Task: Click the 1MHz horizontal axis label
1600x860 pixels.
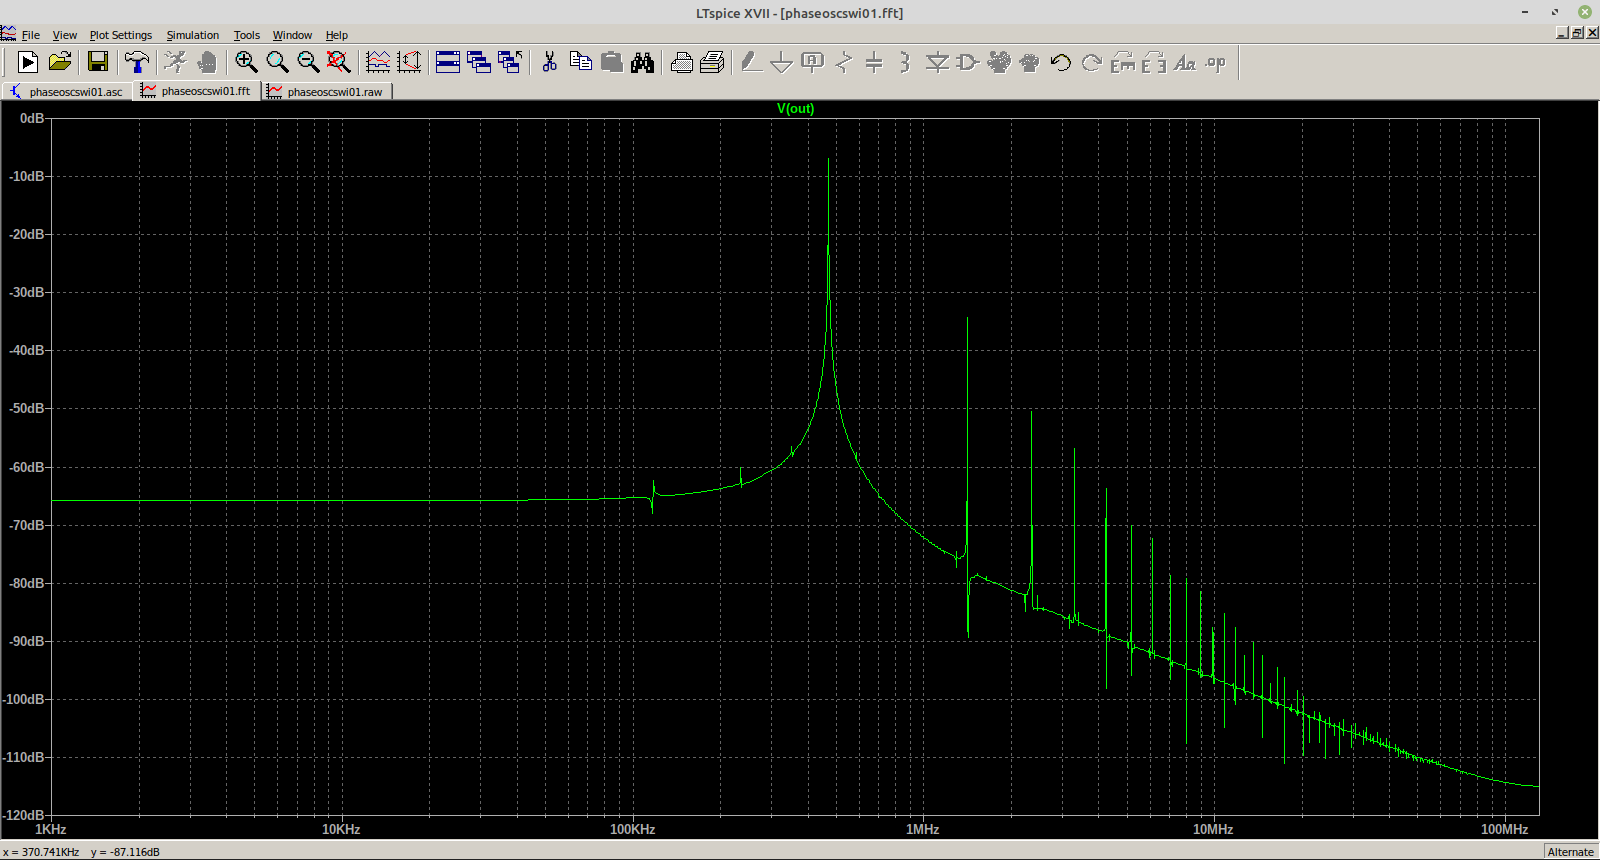Action: [922, 829]
